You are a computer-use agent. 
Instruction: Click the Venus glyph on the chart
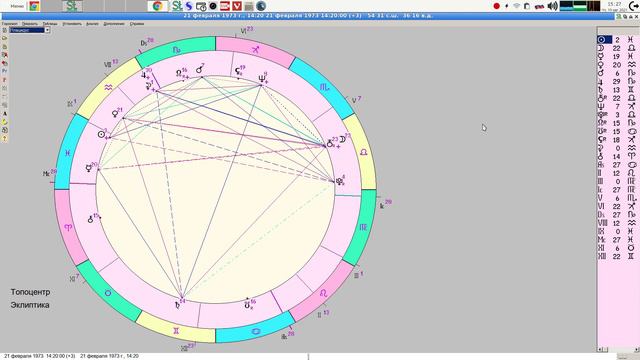tap(115, 114)
